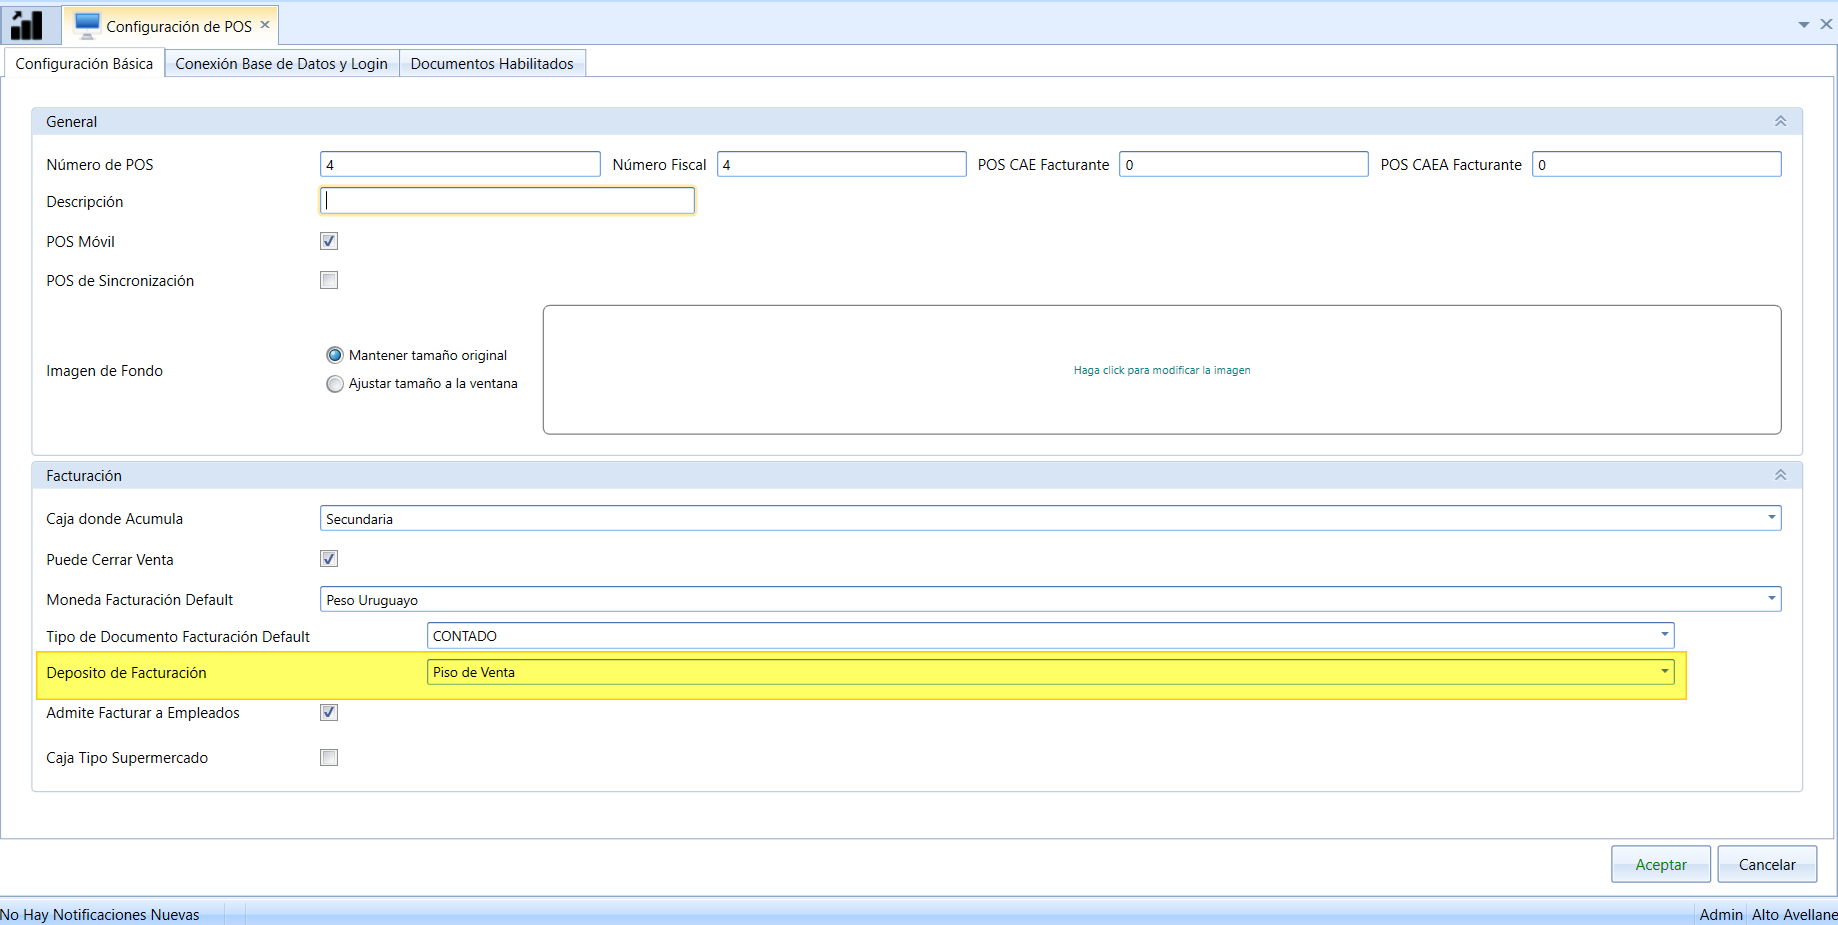
Task: Close the Configuración de POS tab
Action: click(x=265, y=25)
